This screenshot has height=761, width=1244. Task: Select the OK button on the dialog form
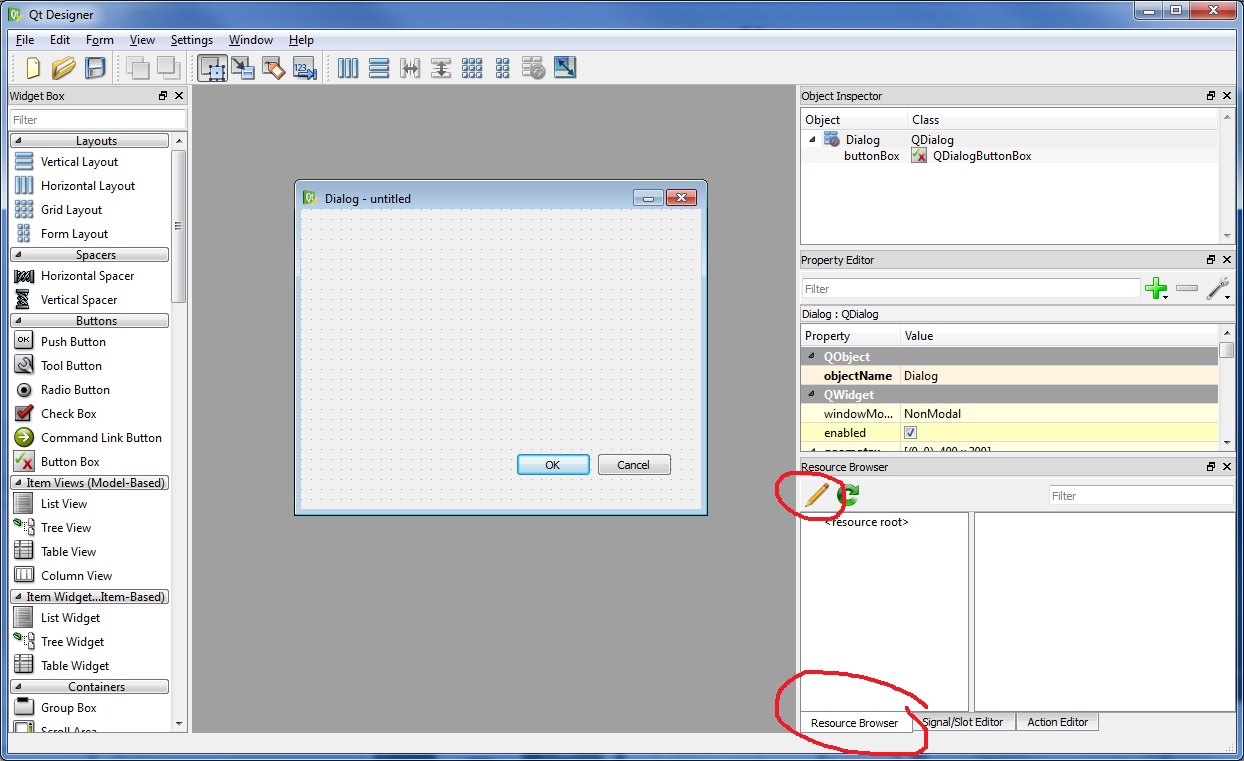coord(553,464)
